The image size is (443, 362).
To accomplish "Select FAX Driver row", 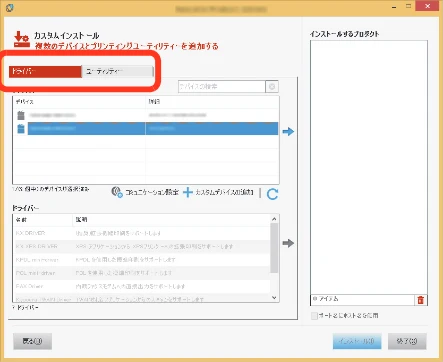I will pos(142,286).
